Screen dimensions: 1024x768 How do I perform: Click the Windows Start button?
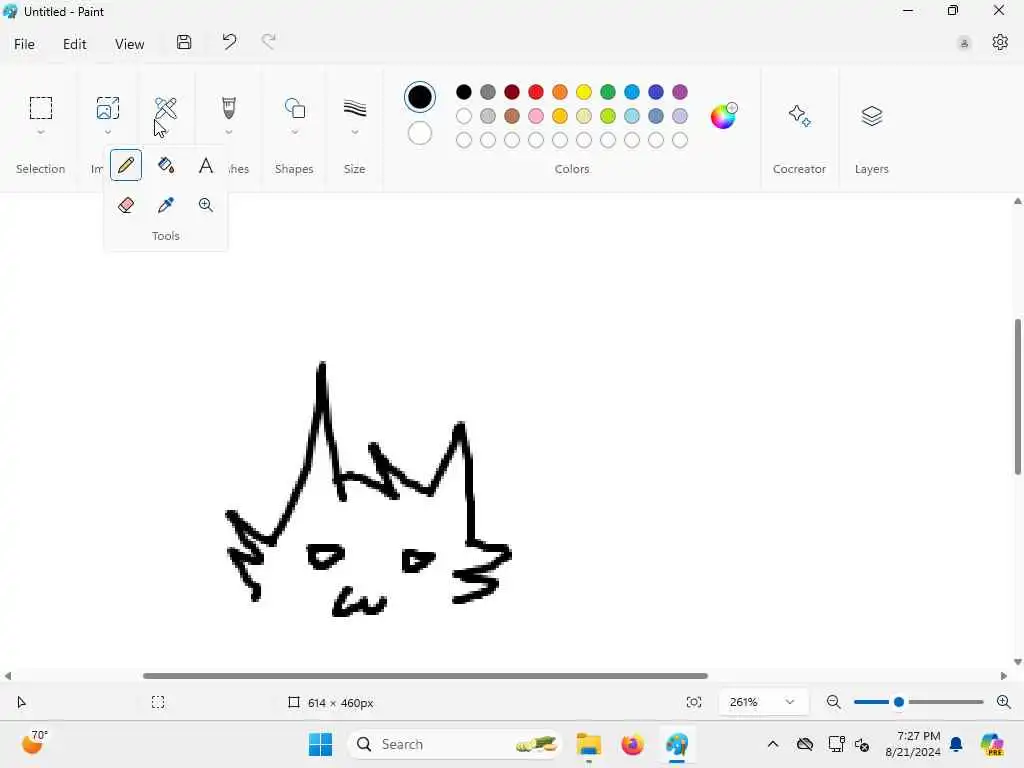pos(320,744)
